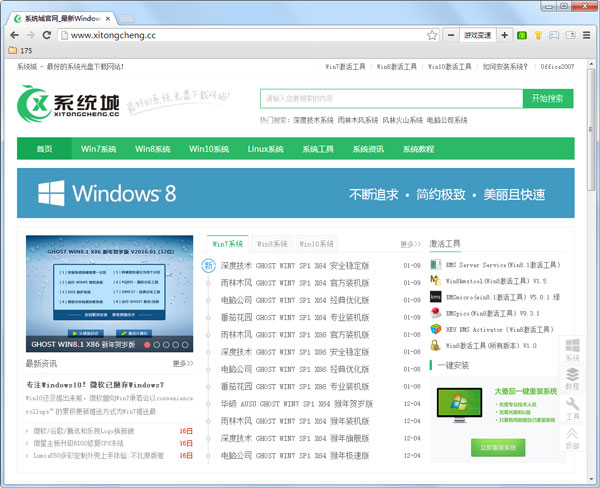Select the second slideshow dot
This screenshot has height=488, width=600.
pyautogui.click(x=157, y=345)
